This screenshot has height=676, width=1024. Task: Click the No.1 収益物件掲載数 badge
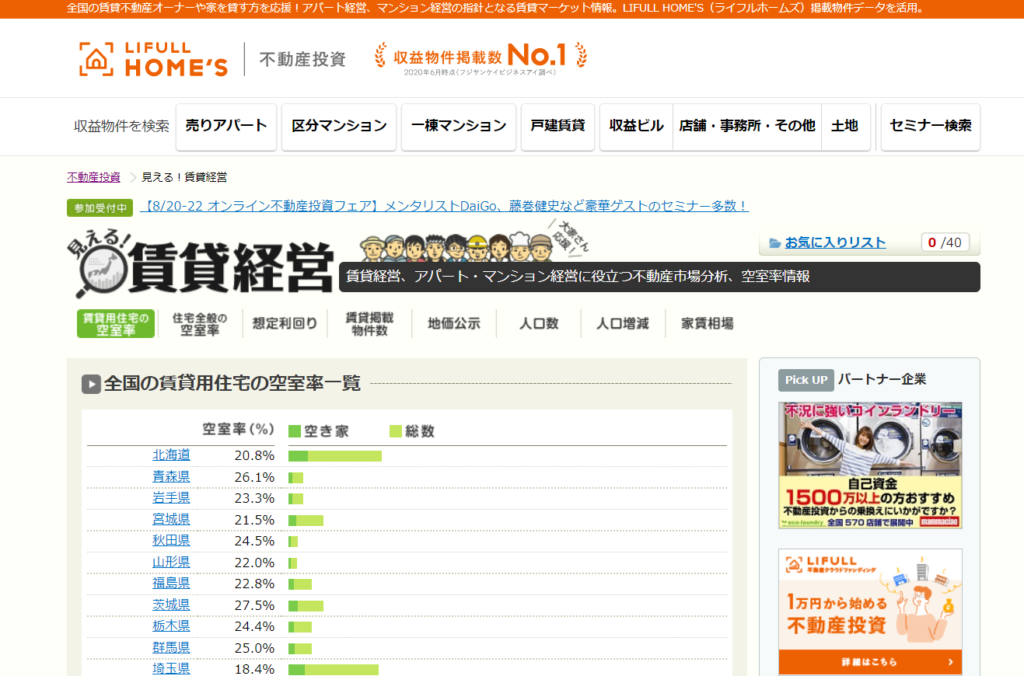[481, 56]
